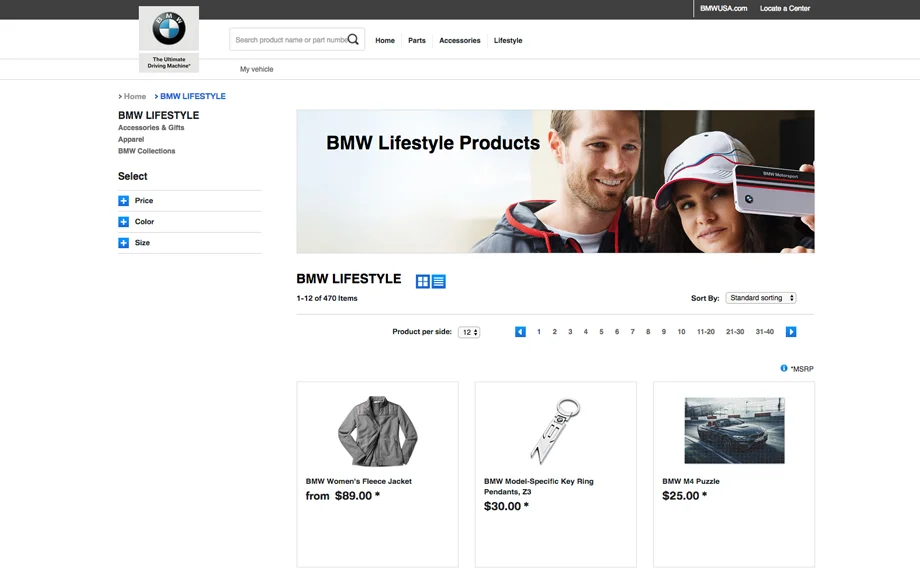Open Accessories & Gifts category
The width and height of the screenshot is (920, 573).
point(151,127)
